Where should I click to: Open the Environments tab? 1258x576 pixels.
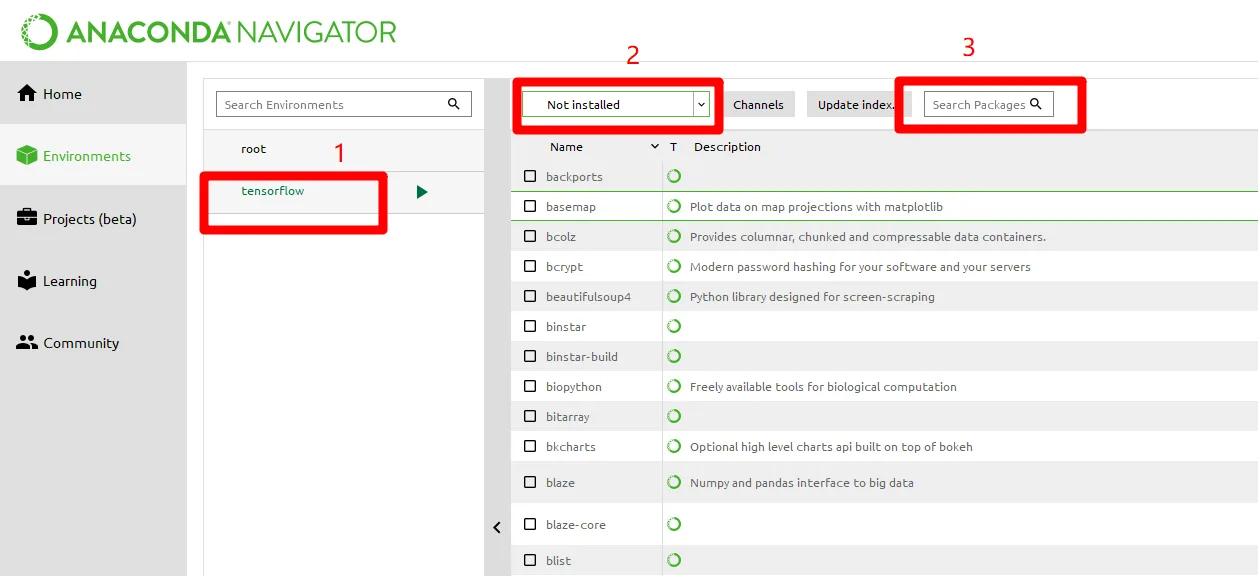(93, 155)
